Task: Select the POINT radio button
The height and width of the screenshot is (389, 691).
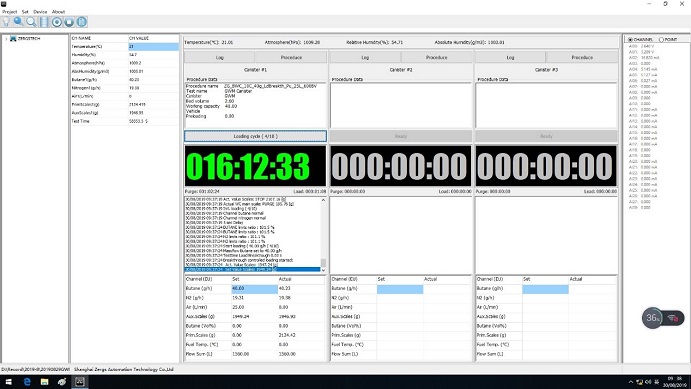Action: click(x=661, y=40)
